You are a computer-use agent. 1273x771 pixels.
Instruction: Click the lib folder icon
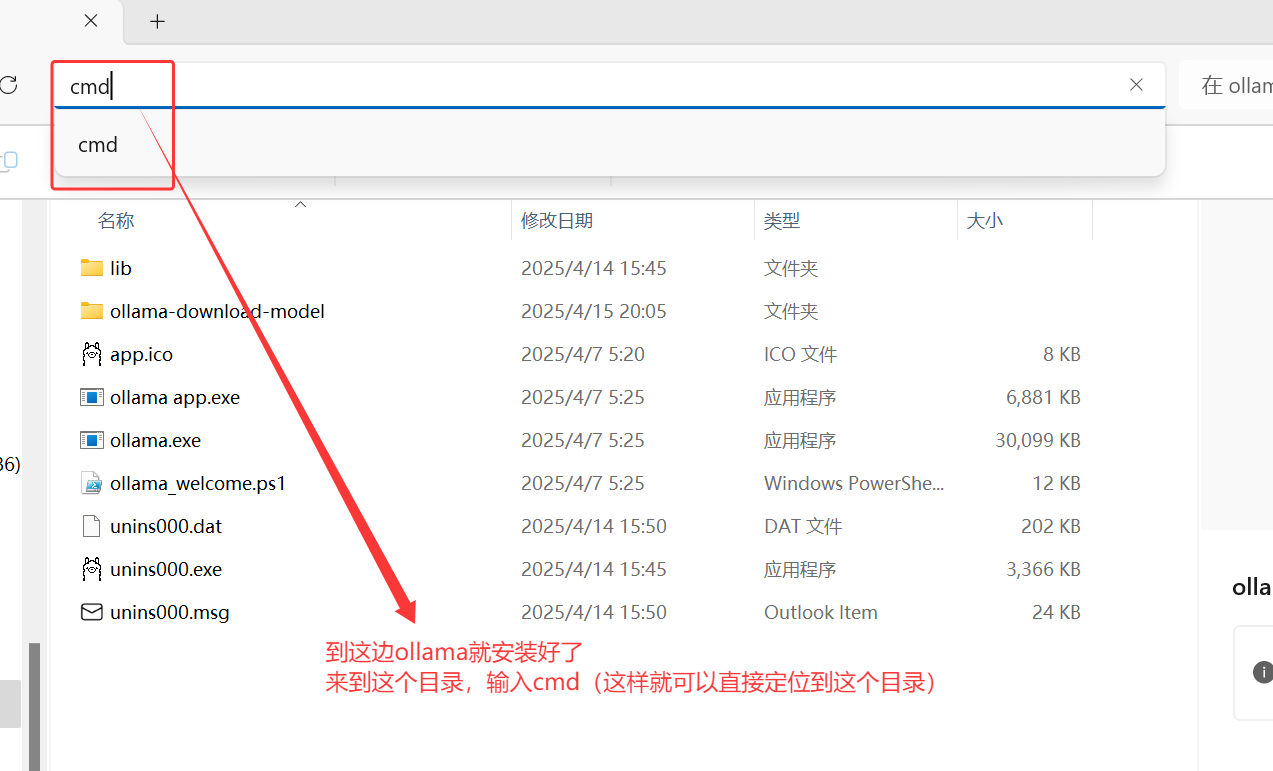point(92,268)
